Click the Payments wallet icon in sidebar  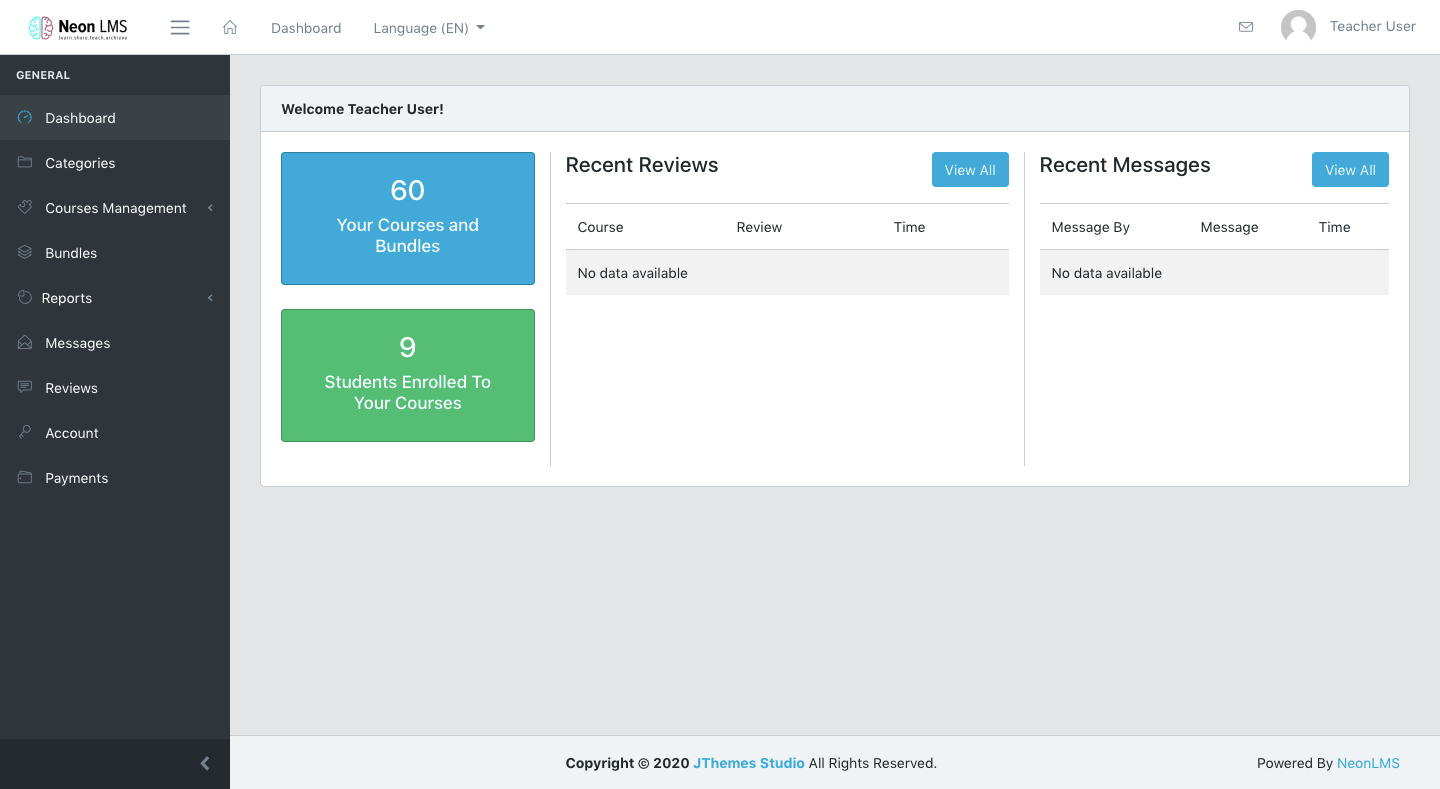25,478
